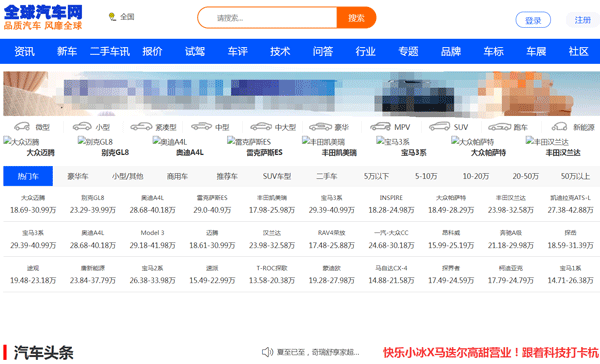Select the 小型 car type icon
The width and height of the screenshot is (600, 364).
coord(91,127)
